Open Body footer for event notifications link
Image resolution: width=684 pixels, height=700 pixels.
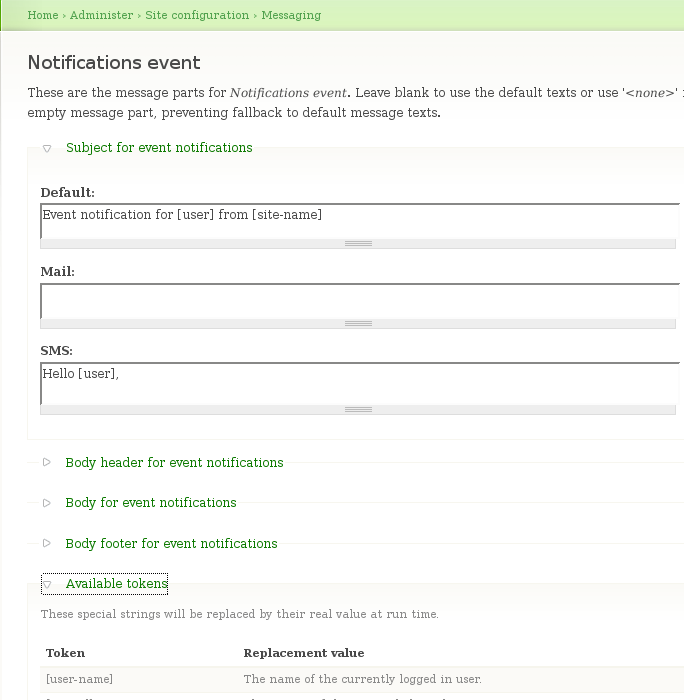coord(171,544)
